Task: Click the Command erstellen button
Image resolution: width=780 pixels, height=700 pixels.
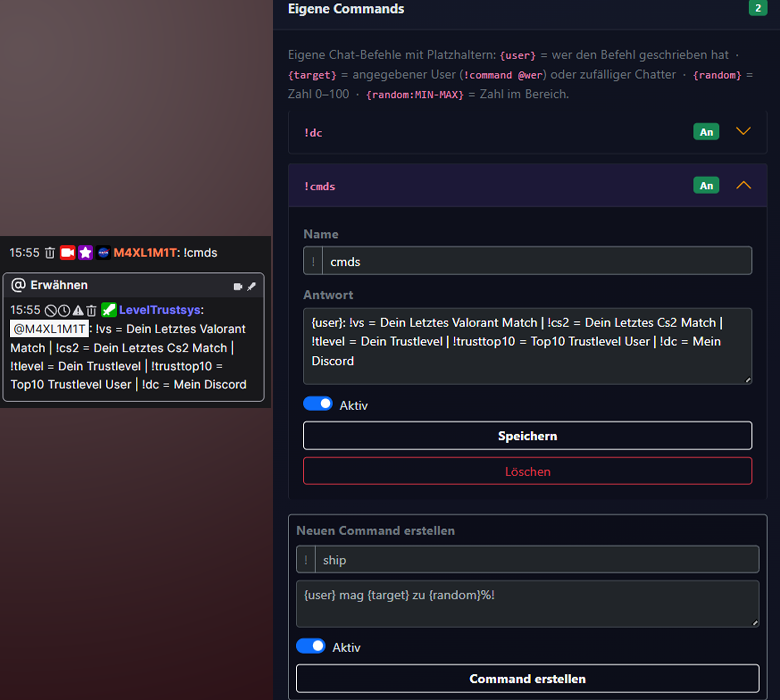Action: pos(527,679)
